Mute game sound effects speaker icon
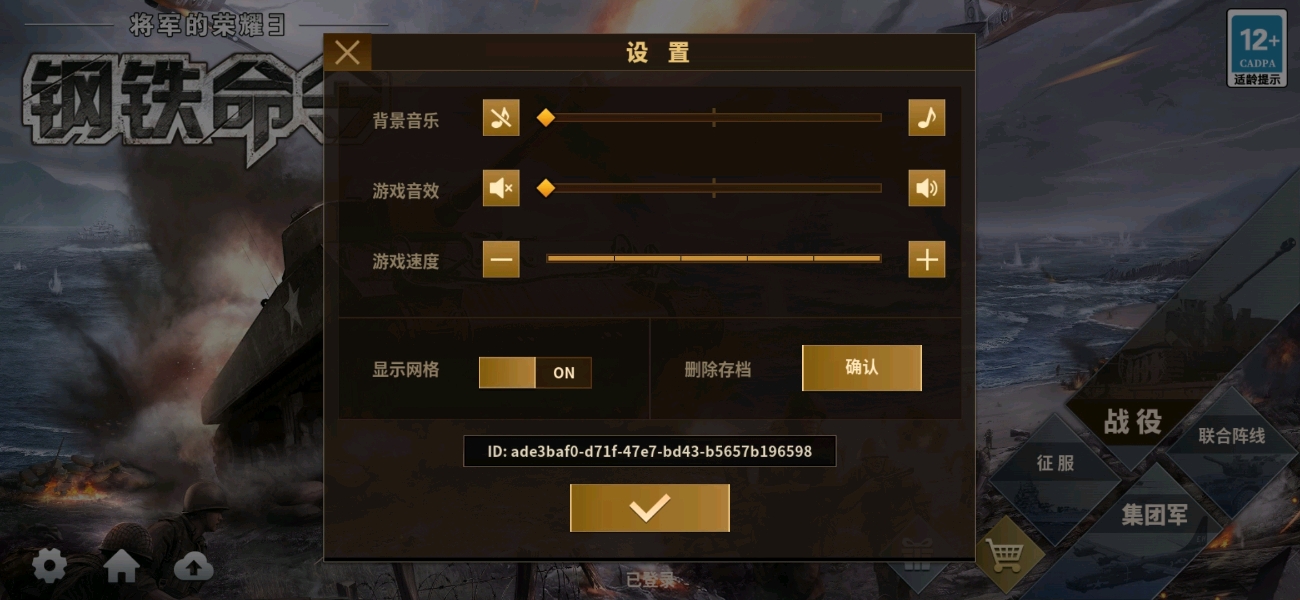The width and height of the screenshot is (1300, 600). pyautogui.click(x=501, y=188)
